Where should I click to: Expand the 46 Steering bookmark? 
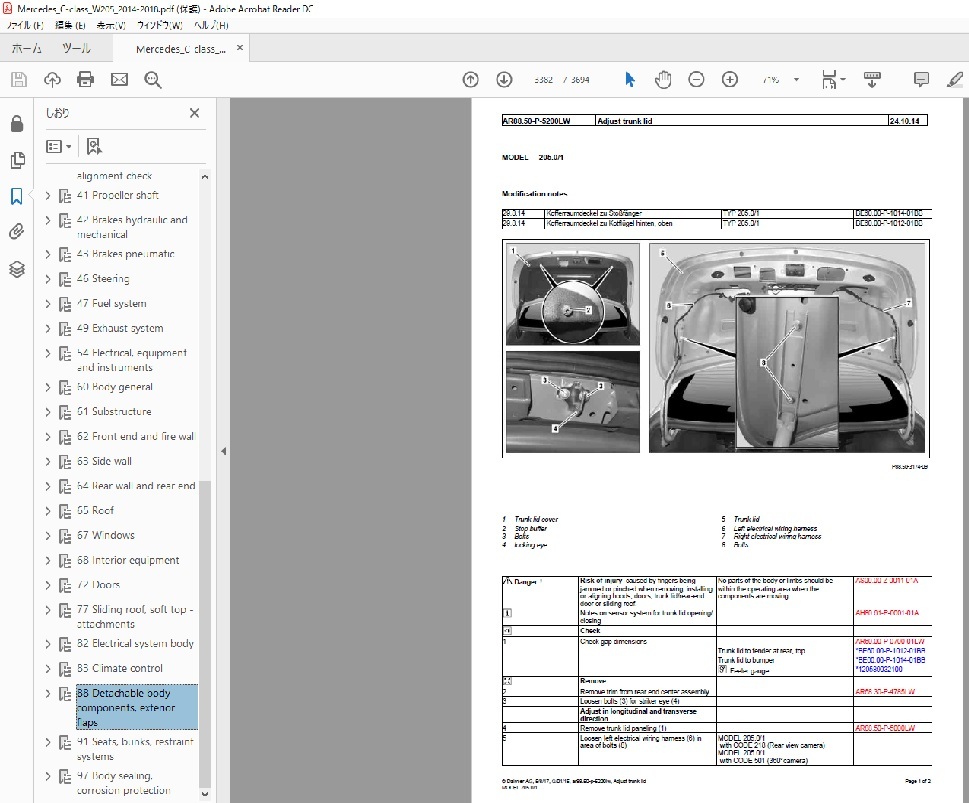pos(48,279)
